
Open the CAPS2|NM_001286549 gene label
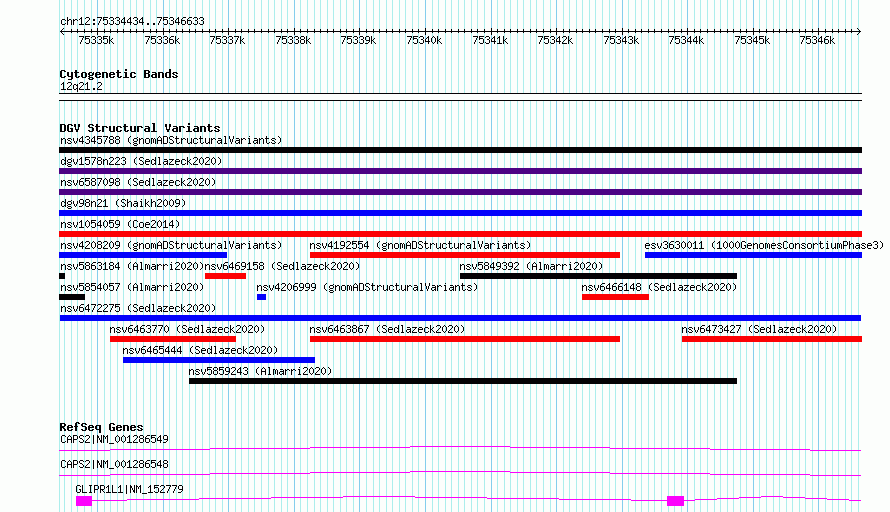point(114,439)
